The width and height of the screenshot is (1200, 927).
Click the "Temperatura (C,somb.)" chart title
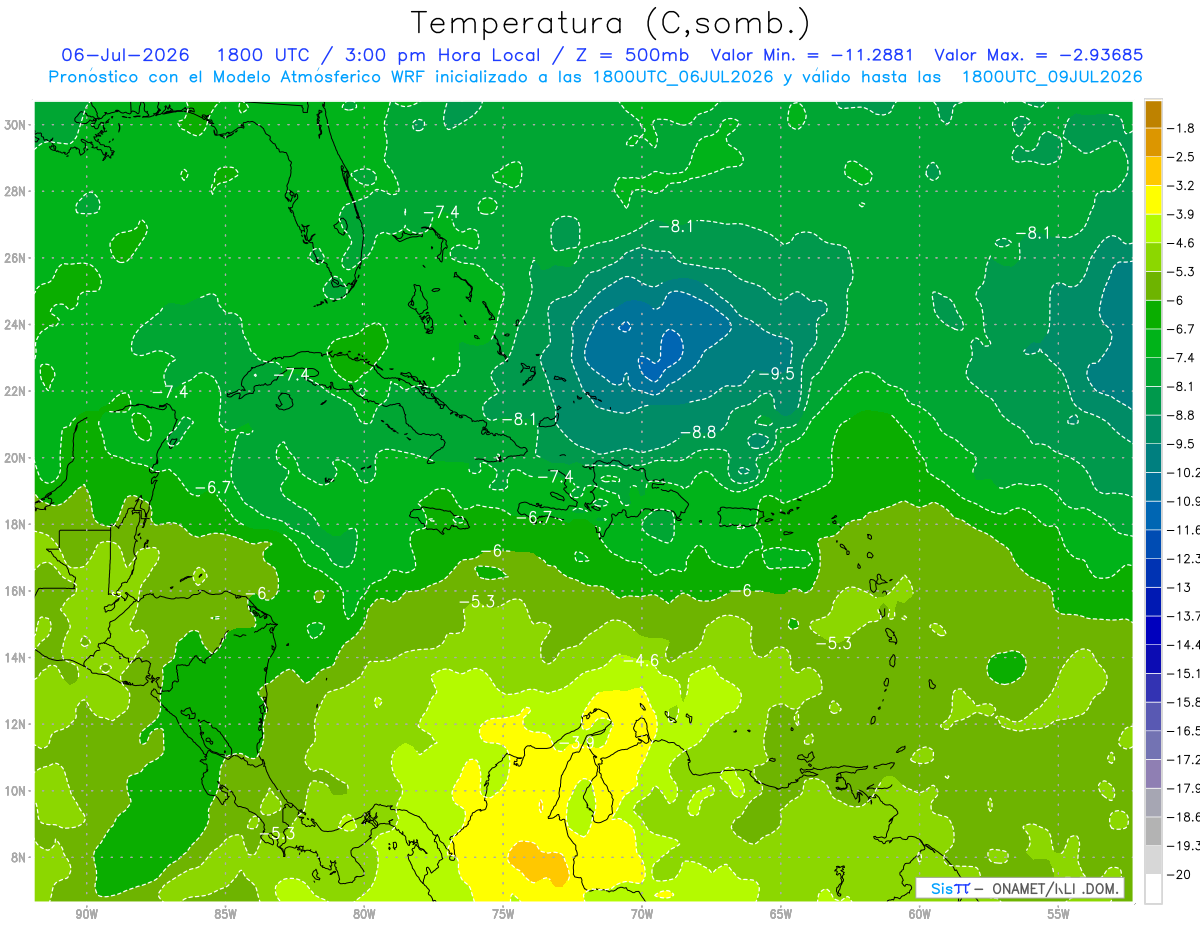pos(611,23)
